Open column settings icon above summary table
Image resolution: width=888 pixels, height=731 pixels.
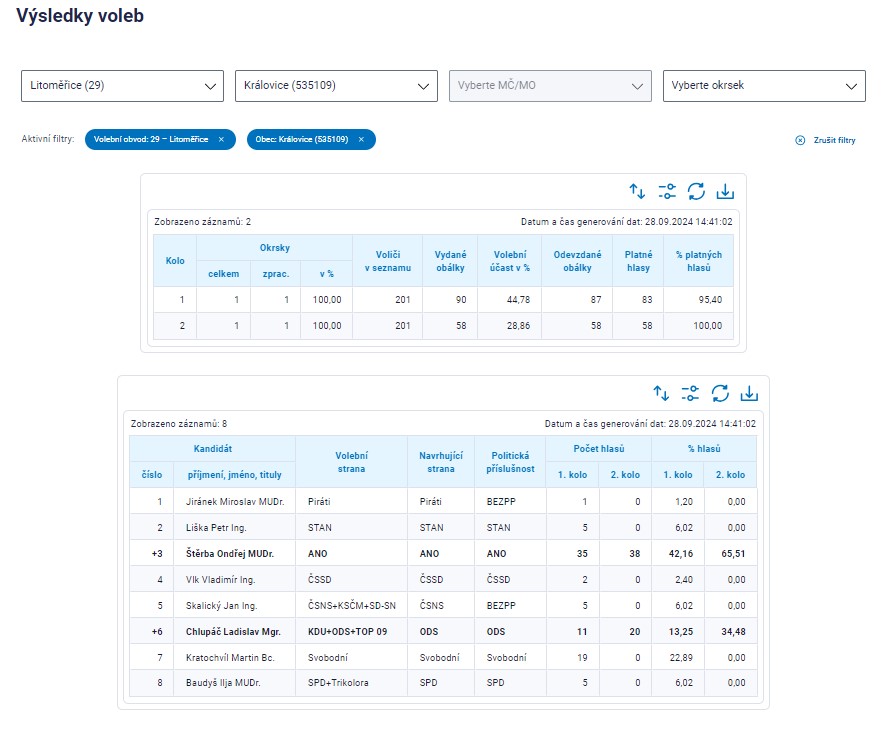[x=666, y=192]
